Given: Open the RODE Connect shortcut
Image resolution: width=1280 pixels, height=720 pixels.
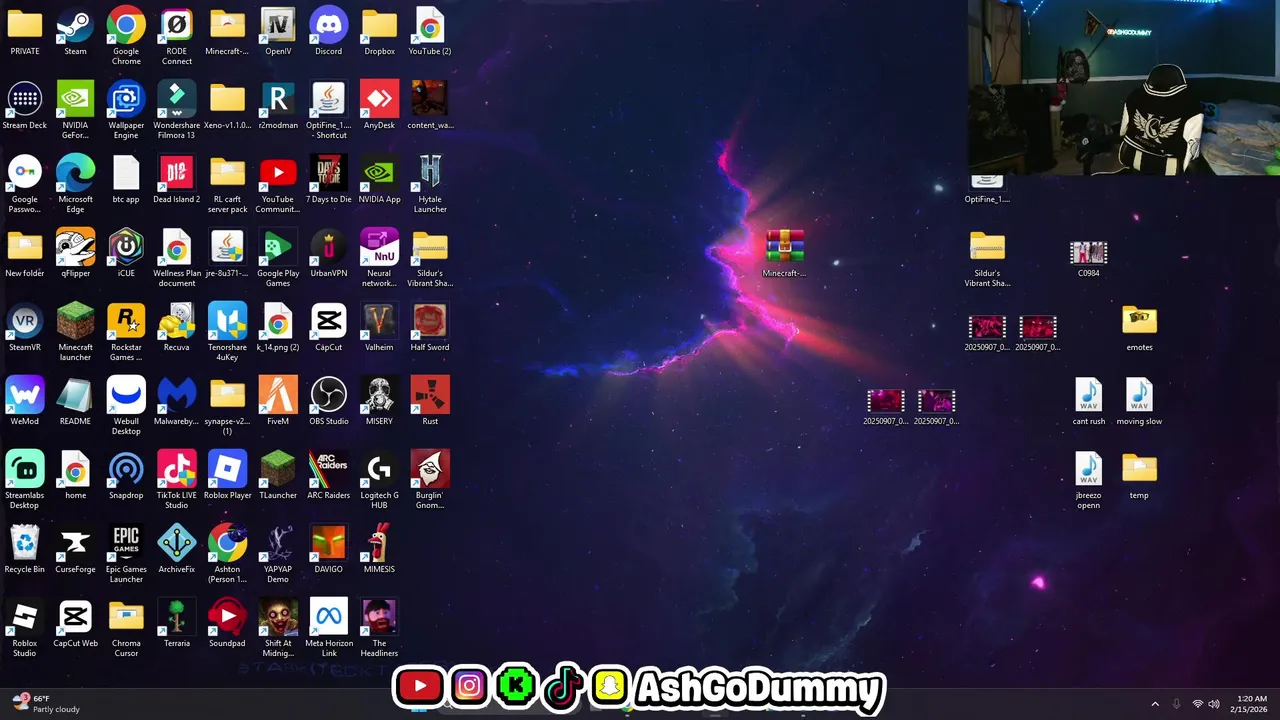Looking at the screenshot, I should pyautogui.click(x=177, y=36).
